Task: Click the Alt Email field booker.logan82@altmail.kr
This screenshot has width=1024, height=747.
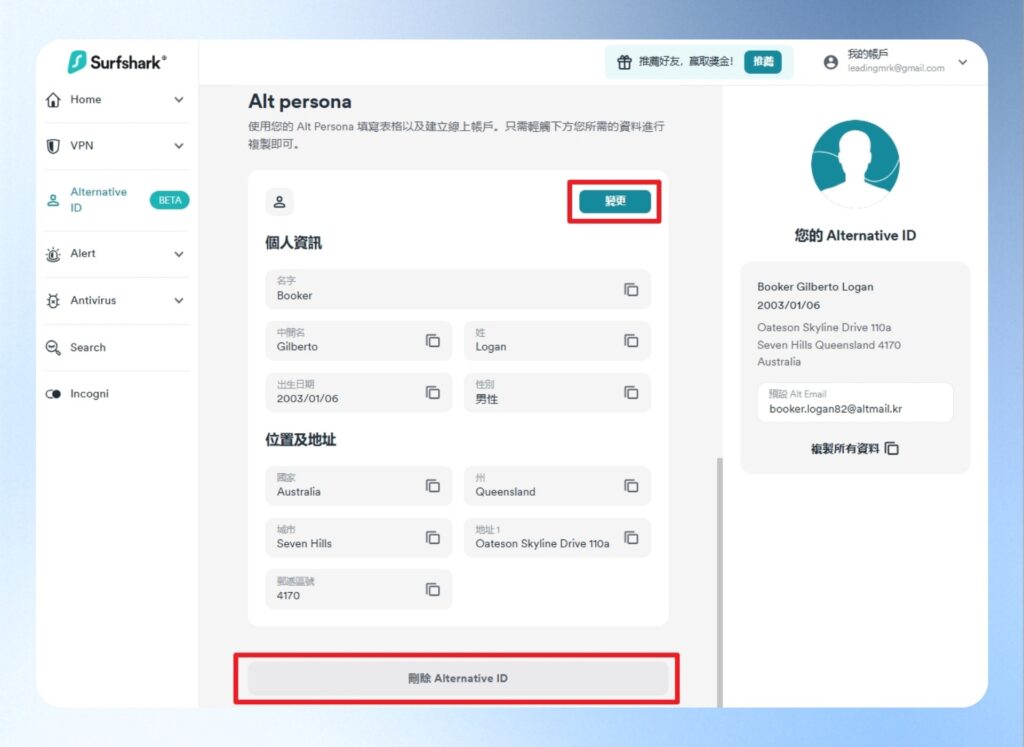Action: 855,402
